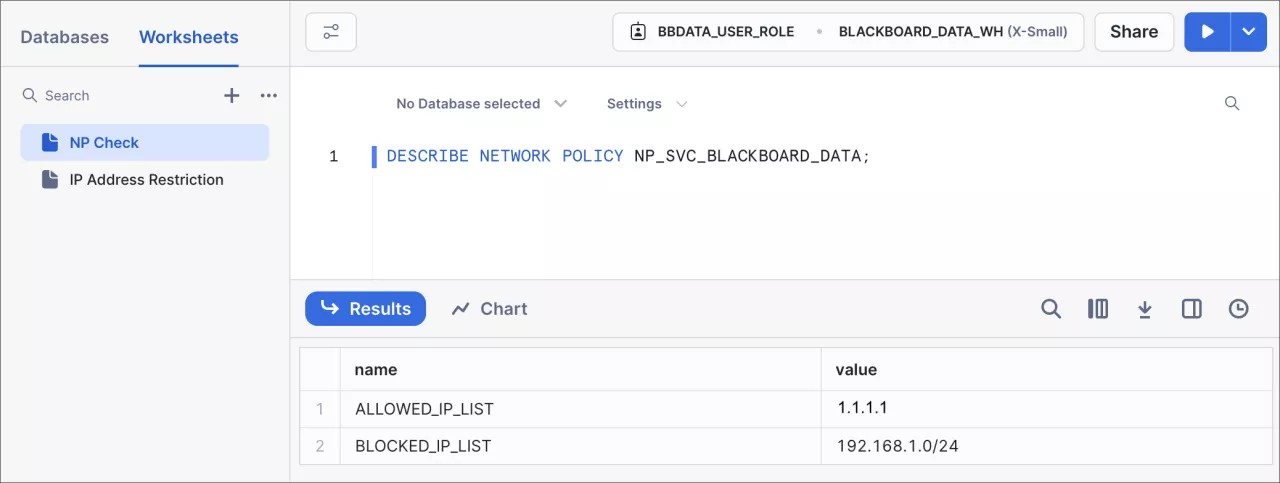Run the query with the play button
1280x483 pixels.
tap(1207, 32)
